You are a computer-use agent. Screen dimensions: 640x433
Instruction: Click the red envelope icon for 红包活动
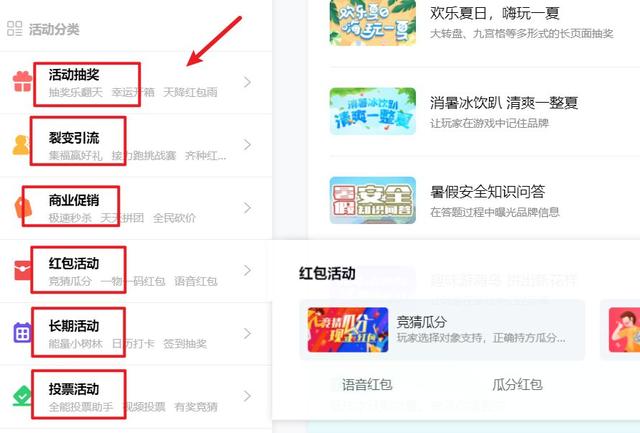tap(23, 270)
